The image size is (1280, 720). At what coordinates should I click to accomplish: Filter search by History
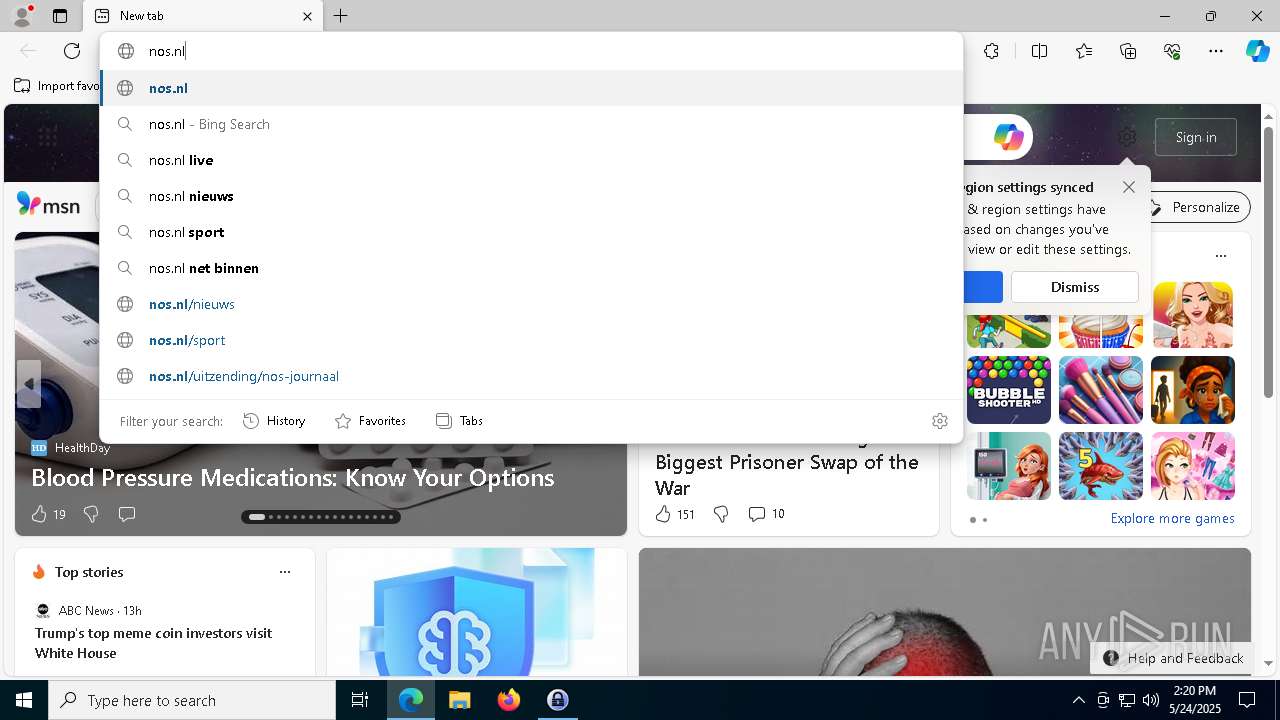click(x=274, y=421)
